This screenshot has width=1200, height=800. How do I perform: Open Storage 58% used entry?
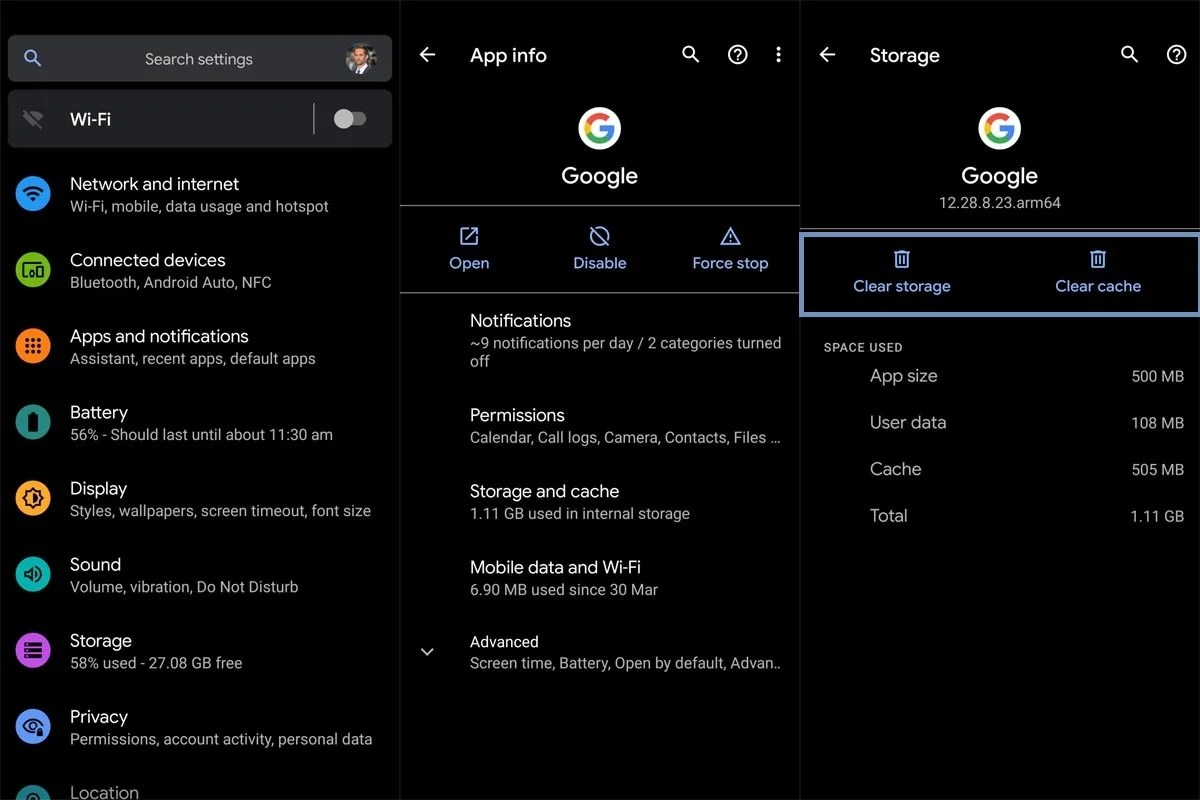coord(200,651)
